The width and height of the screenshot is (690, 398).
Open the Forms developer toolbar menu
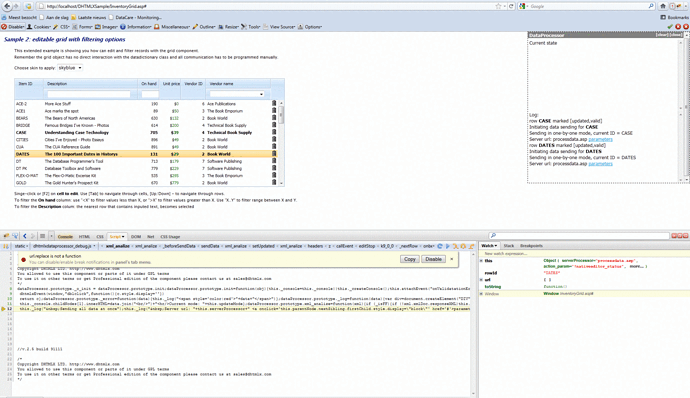pos(83,27)
